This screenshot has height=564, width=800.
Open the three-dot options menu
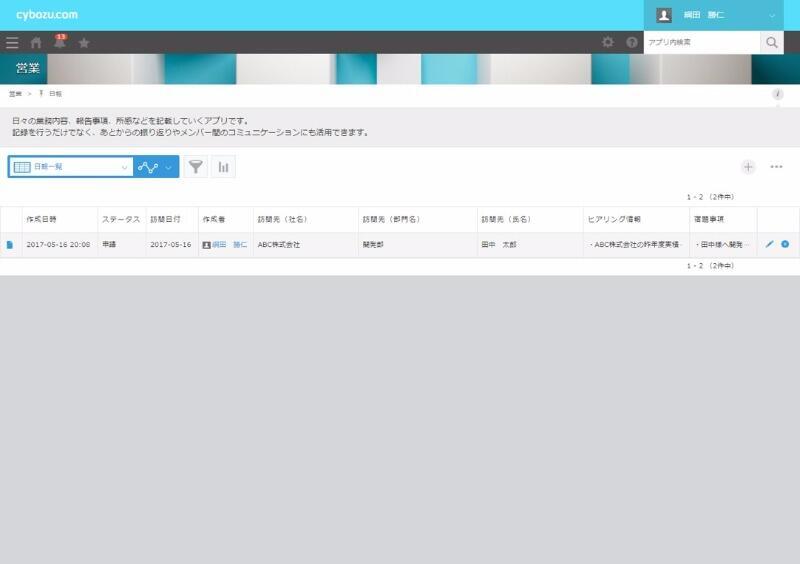pyautogui.click(x=776, y=167)
